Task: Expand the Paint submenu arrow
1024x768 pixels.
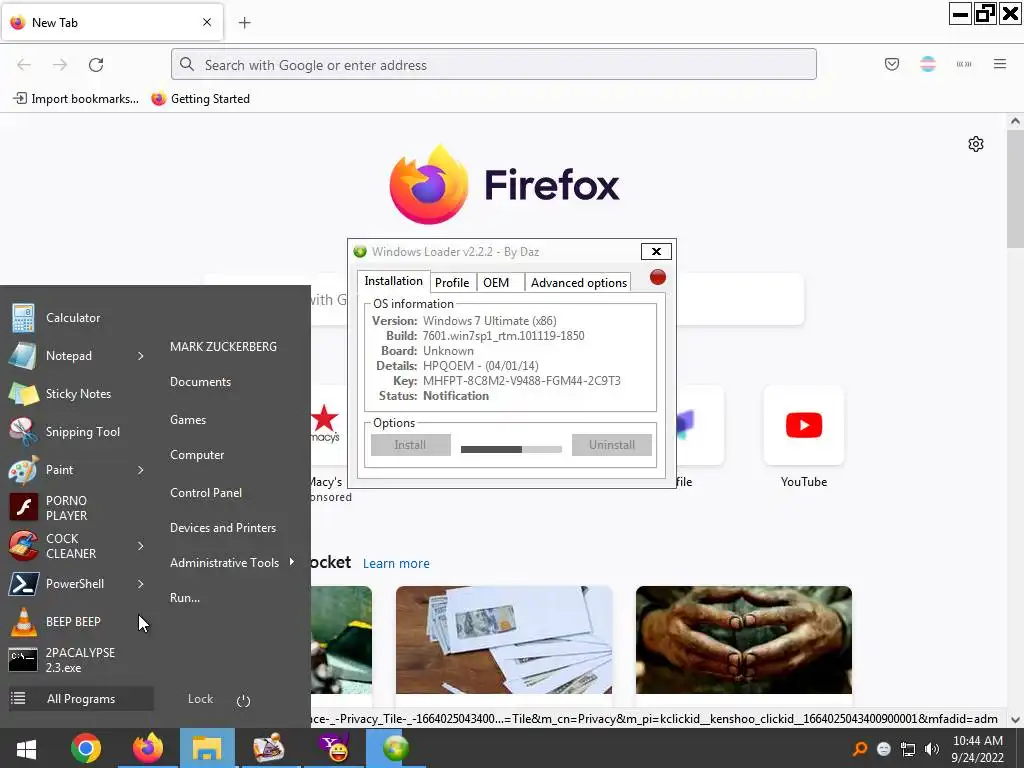Action: pos(141,470)
